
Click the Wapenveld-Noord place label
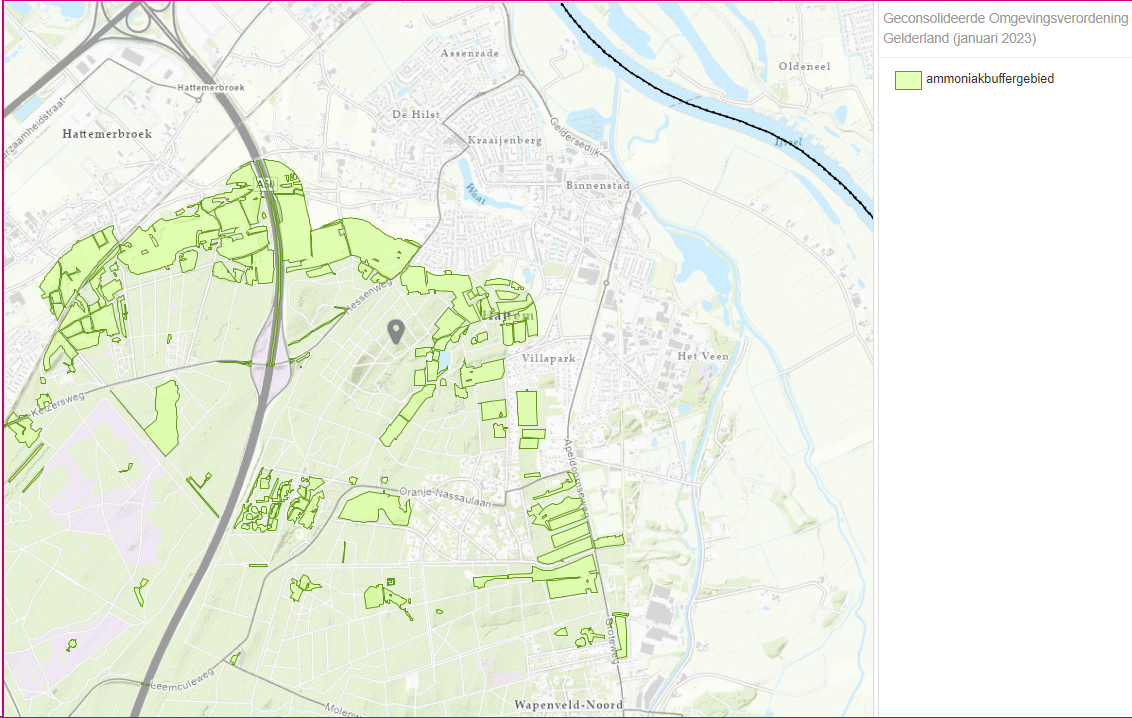568,705
